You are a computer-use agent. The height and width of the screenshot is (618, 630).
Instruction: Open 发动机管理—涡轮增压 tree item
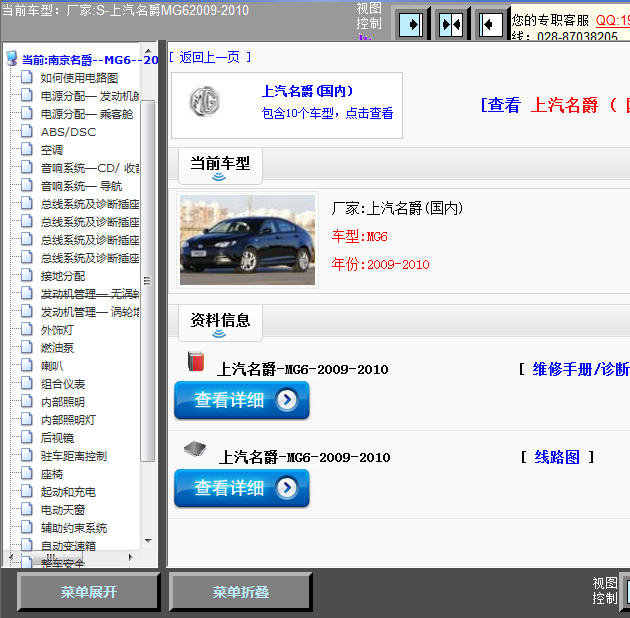tap(90, 312)
